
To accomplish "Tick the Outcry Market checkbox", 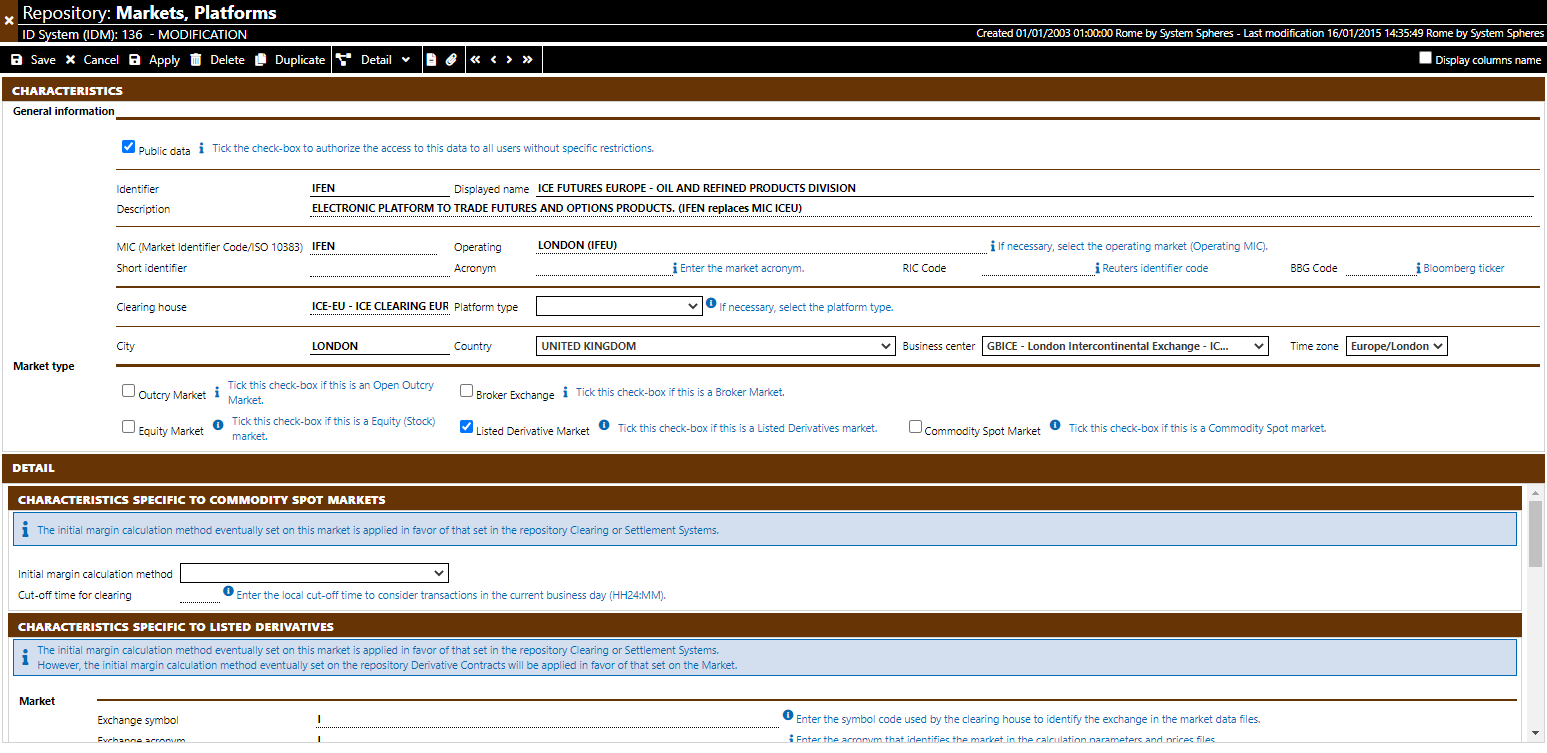I will click(x=128, y=391).
